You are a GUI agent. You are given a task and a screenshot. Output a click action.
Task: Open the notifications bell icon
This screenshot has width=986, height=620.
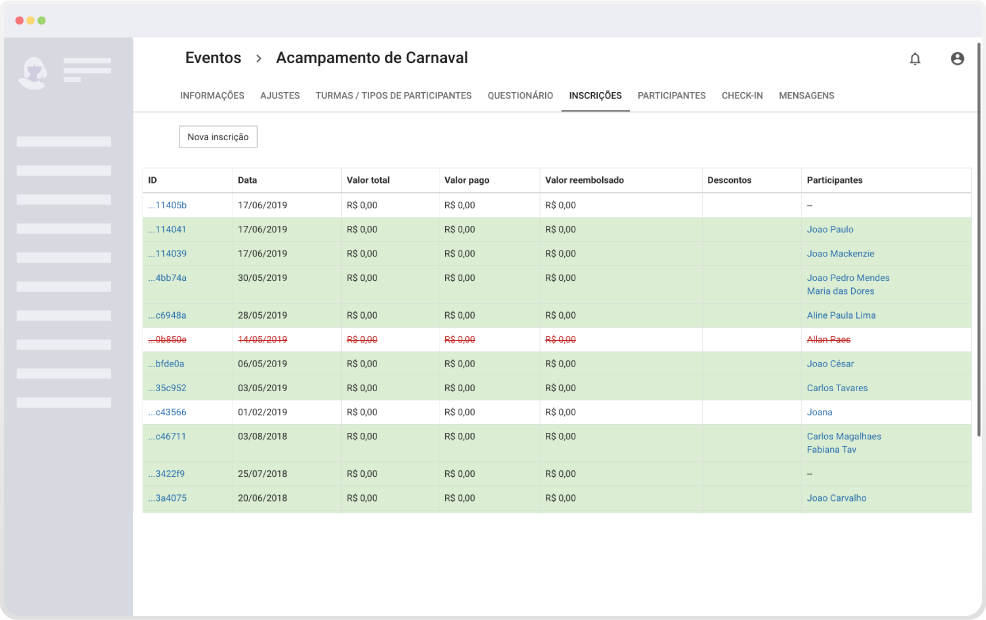point(915,58)
